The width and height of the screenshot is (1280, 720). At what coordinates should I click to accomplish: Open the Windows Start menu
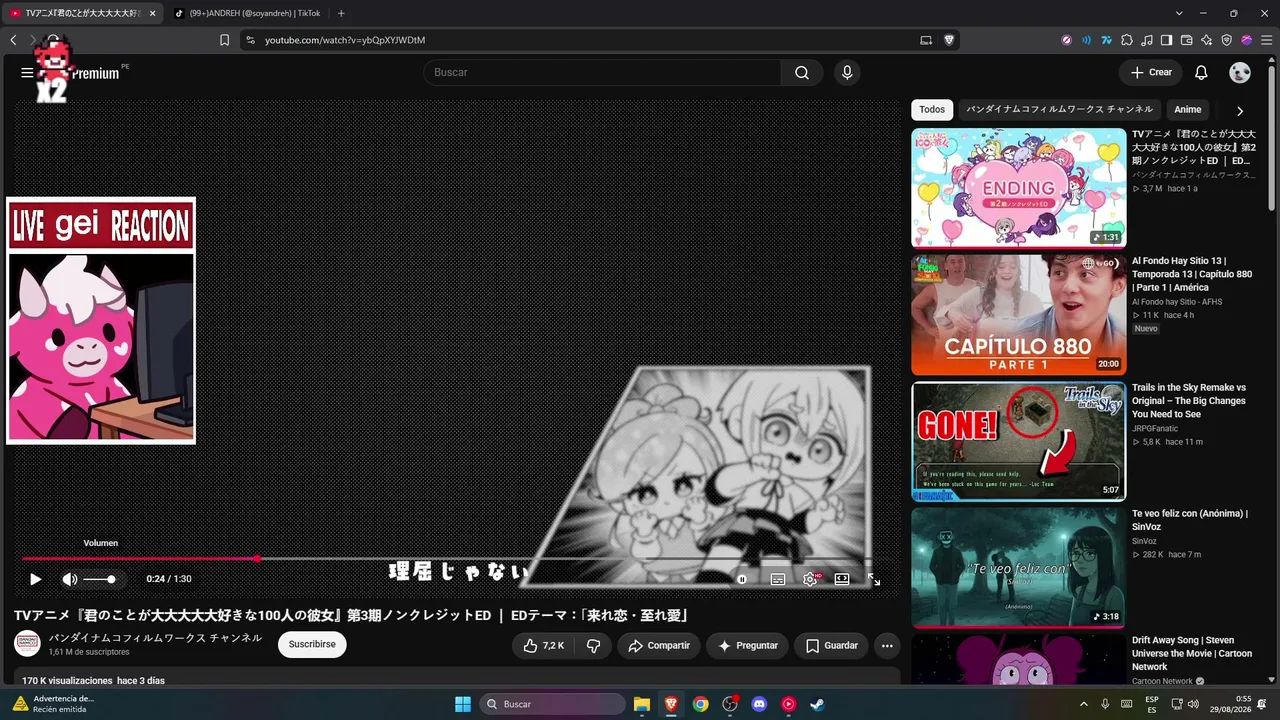click(463, 704)
